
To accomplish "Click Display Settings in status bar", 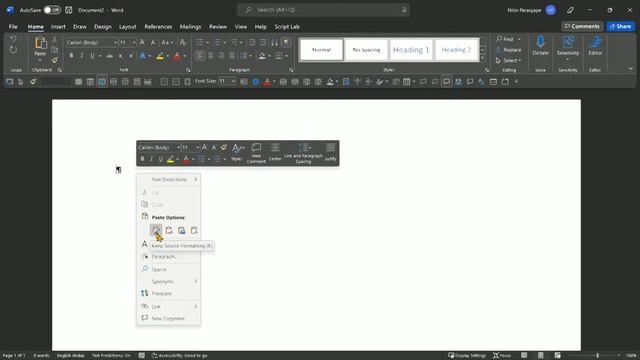I will coord(467,356).
